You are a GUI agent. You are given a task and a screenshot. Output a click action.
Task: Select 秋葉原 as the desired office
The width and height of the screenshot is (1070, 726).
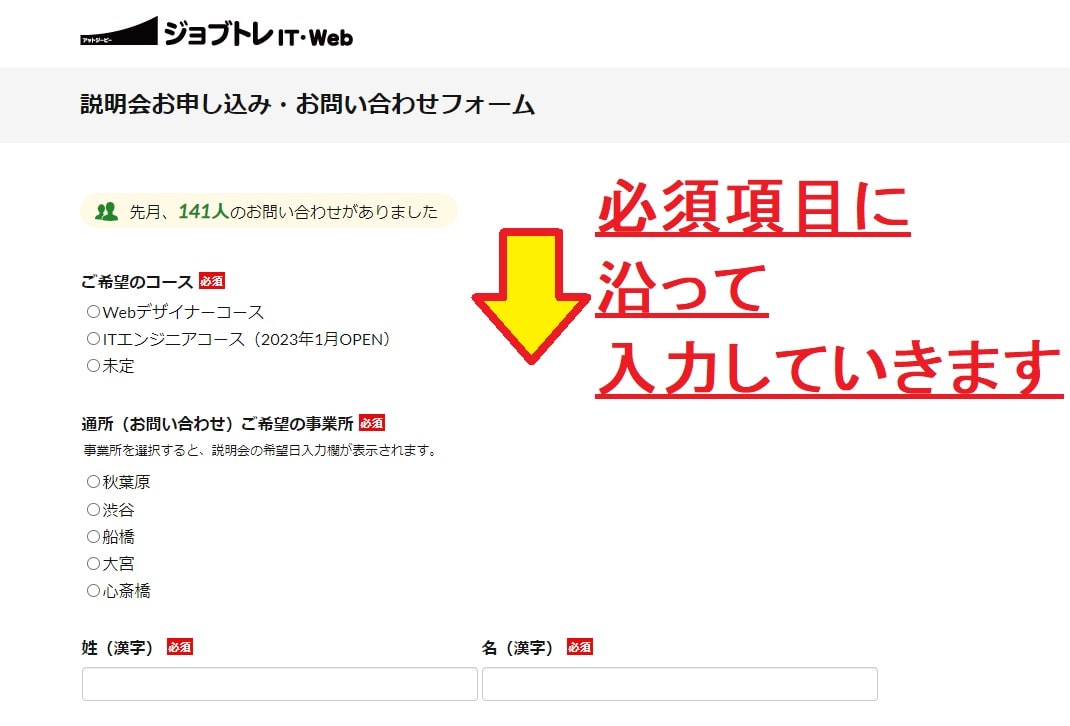click(x=93, y=482)
